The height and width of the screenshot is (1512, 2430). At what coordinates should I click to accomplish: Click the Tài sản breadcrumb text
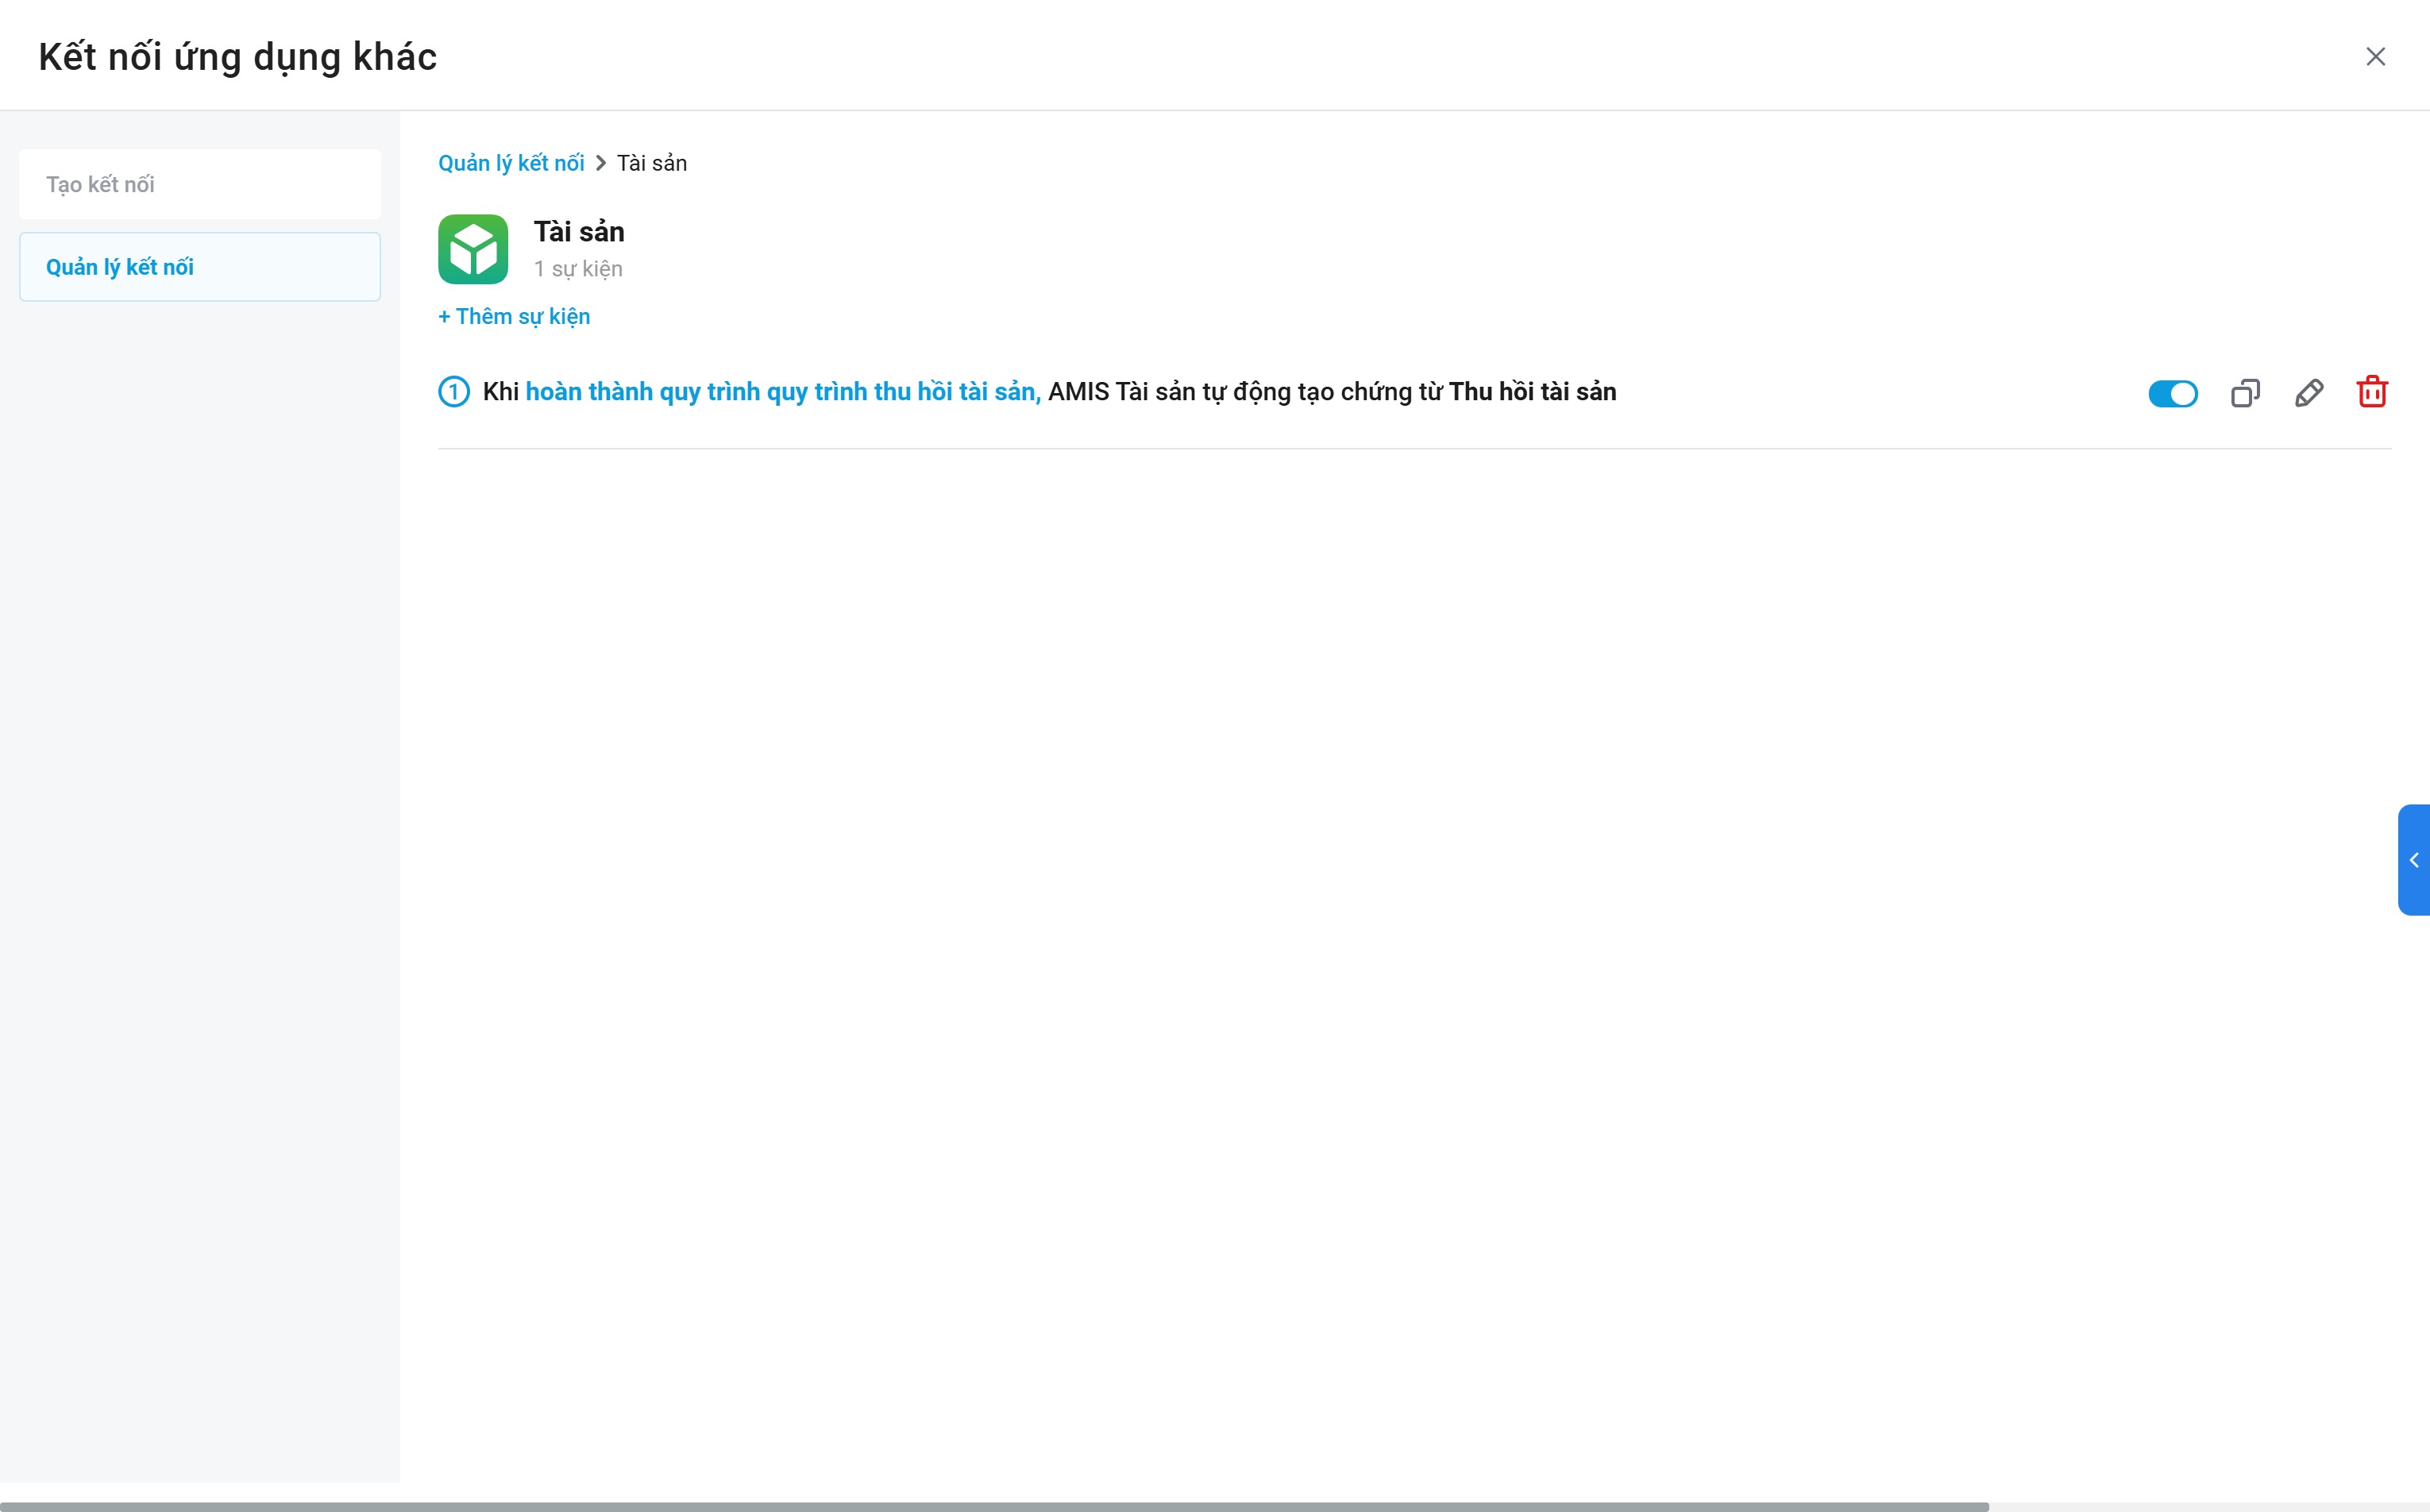tap(652, 163)
